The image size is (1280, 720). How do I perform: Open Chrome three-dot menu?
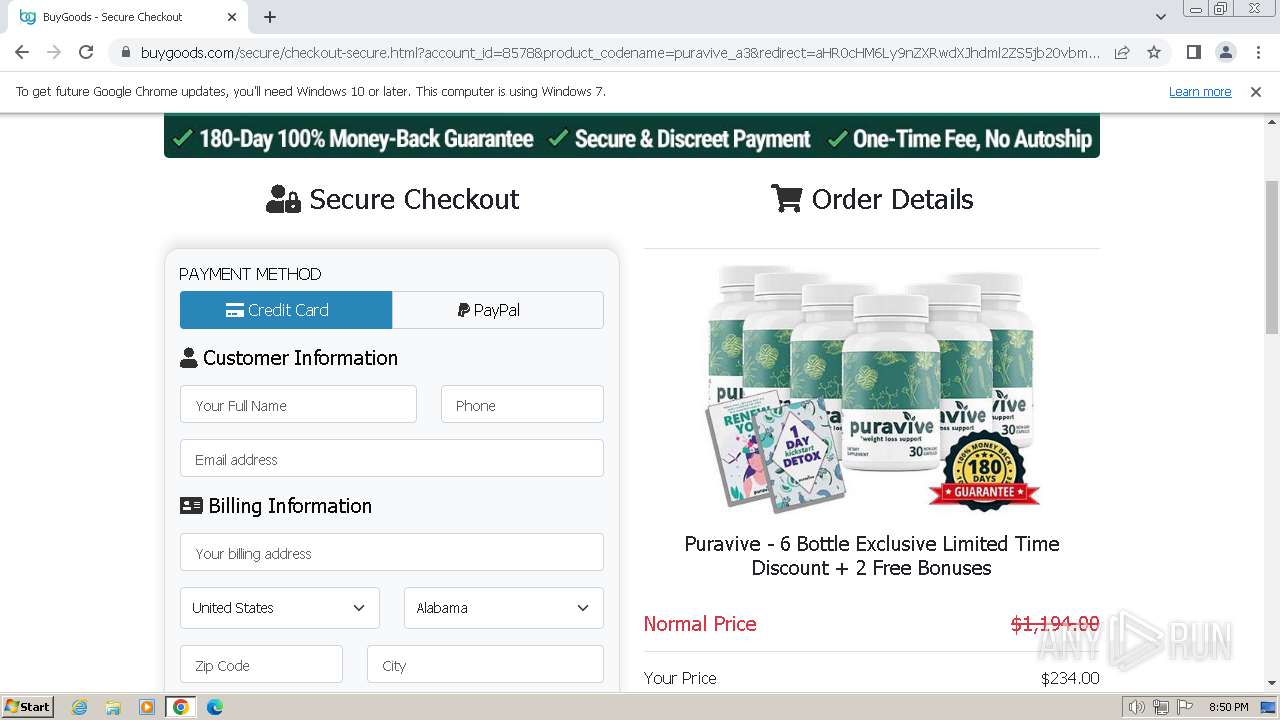point(1258,52)
